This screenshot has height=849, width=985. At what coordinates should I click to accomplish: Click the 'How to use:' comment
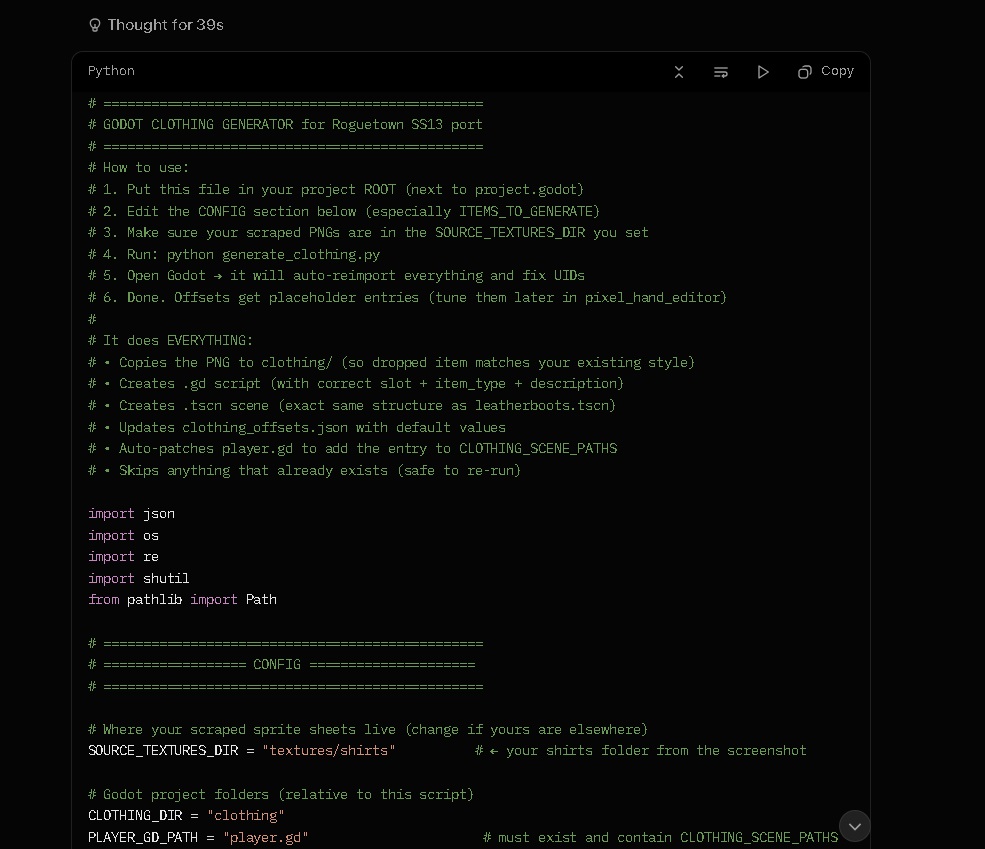point(138,168)
